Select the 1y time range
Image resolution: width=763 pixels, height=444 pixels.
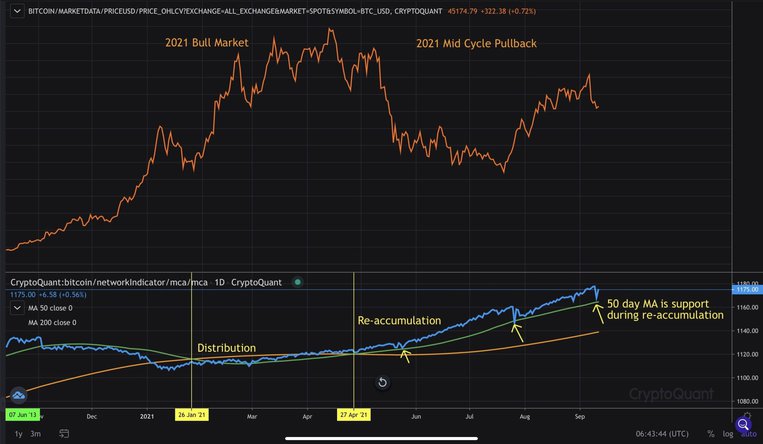click(x=18, y=434)
